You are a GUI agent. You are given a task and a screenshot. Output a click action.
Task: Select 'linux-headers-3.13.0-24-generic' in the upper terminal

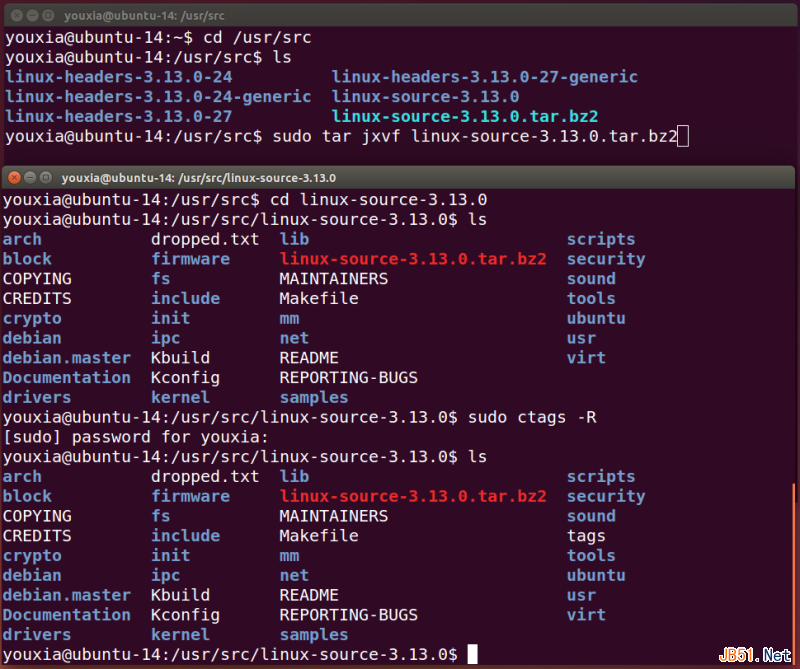point(158,97)
